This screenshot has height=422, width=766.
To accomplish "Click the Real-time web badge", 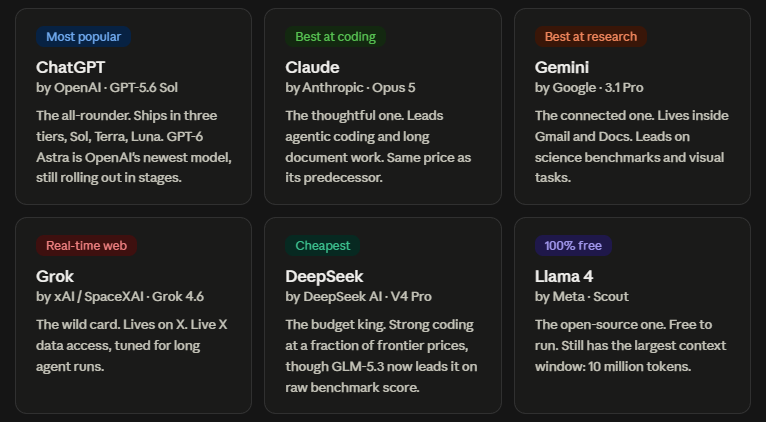I will [x=86, y=246].
